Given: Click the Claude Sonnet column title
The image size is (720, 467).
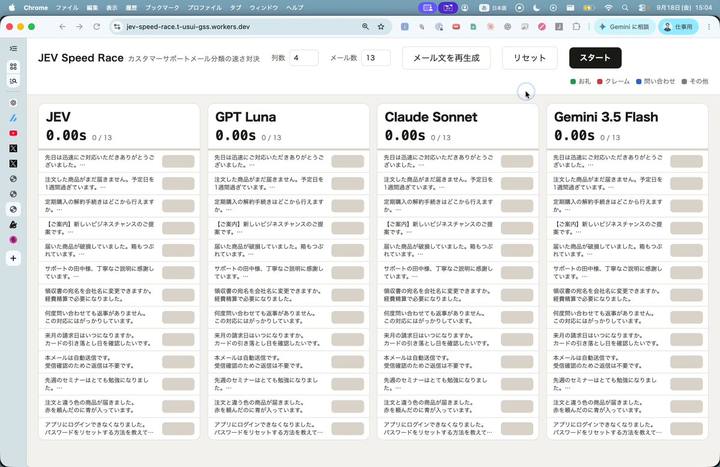Looking at the screenshot, I should tap(431, 117).
